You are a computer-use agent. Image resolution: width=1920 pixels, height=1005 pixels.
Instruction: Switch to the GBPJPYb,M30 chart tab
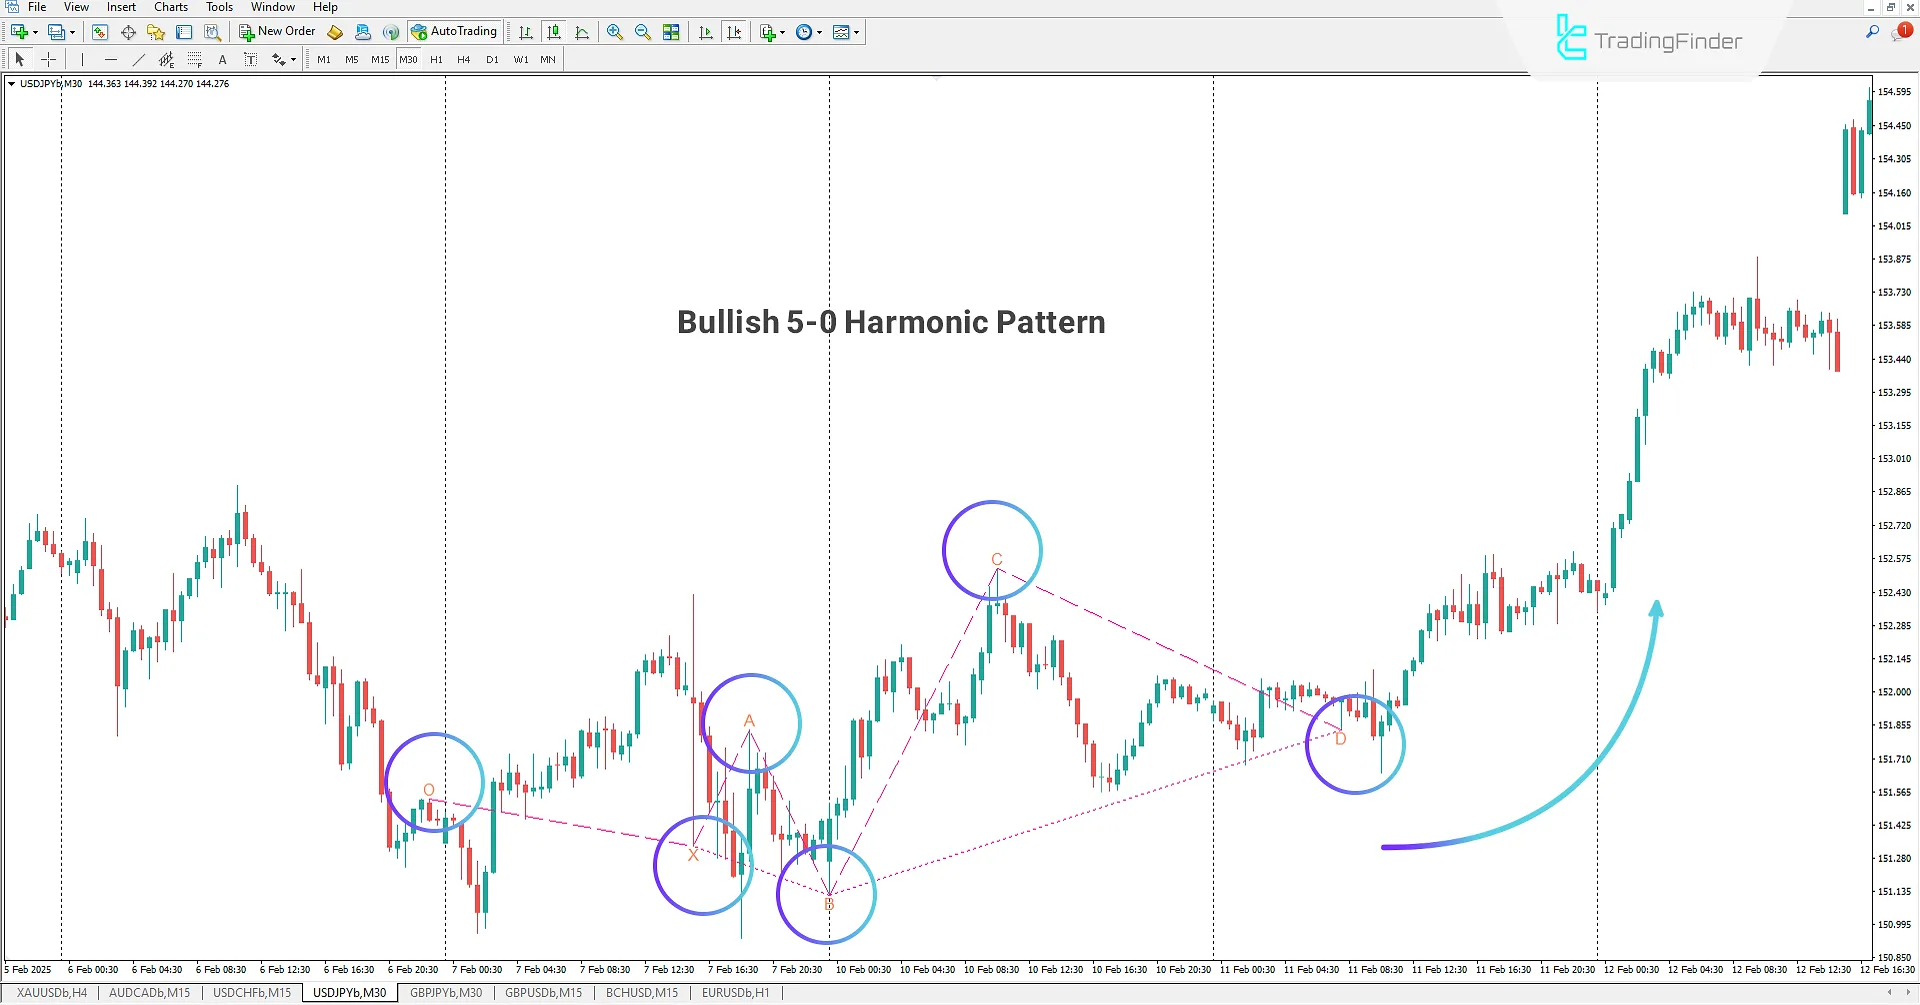pos(446,992)
